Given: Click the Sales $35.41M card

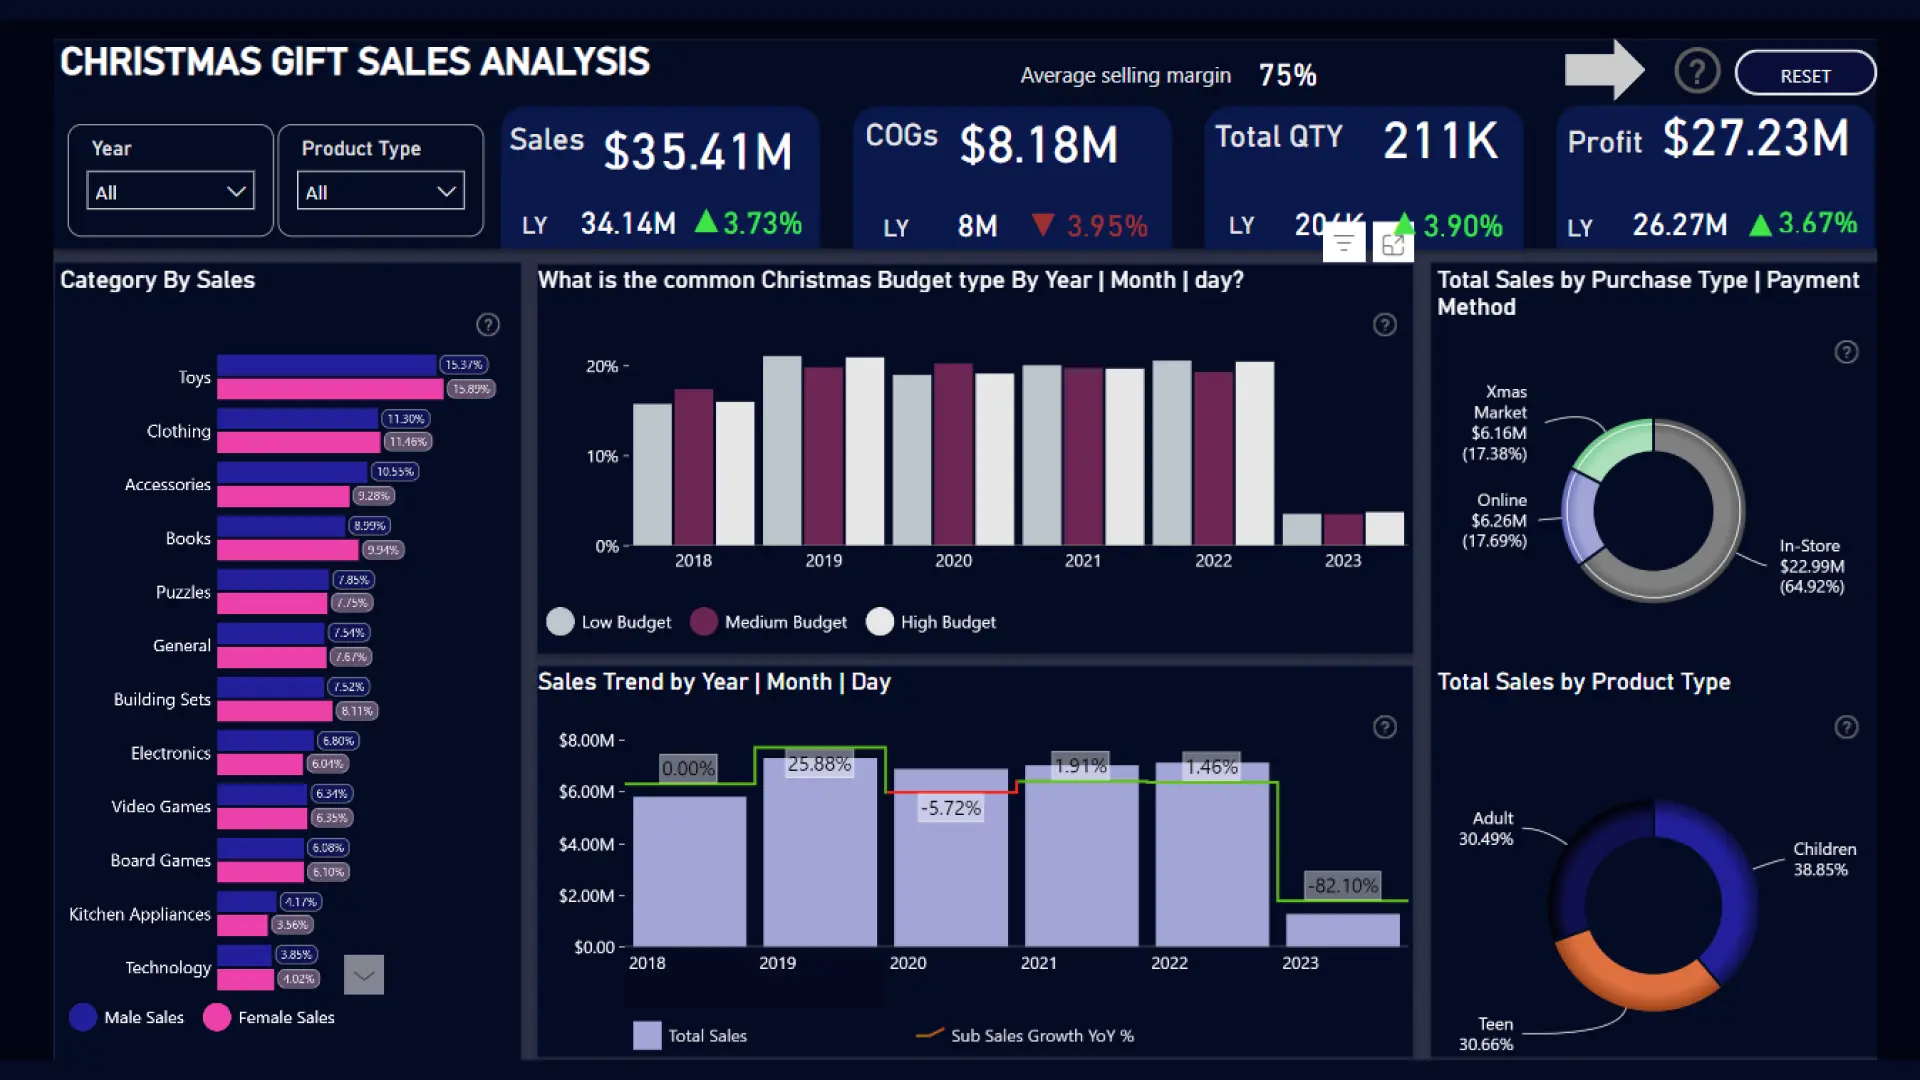Looking at the screenshot, I should pos(661,178).
